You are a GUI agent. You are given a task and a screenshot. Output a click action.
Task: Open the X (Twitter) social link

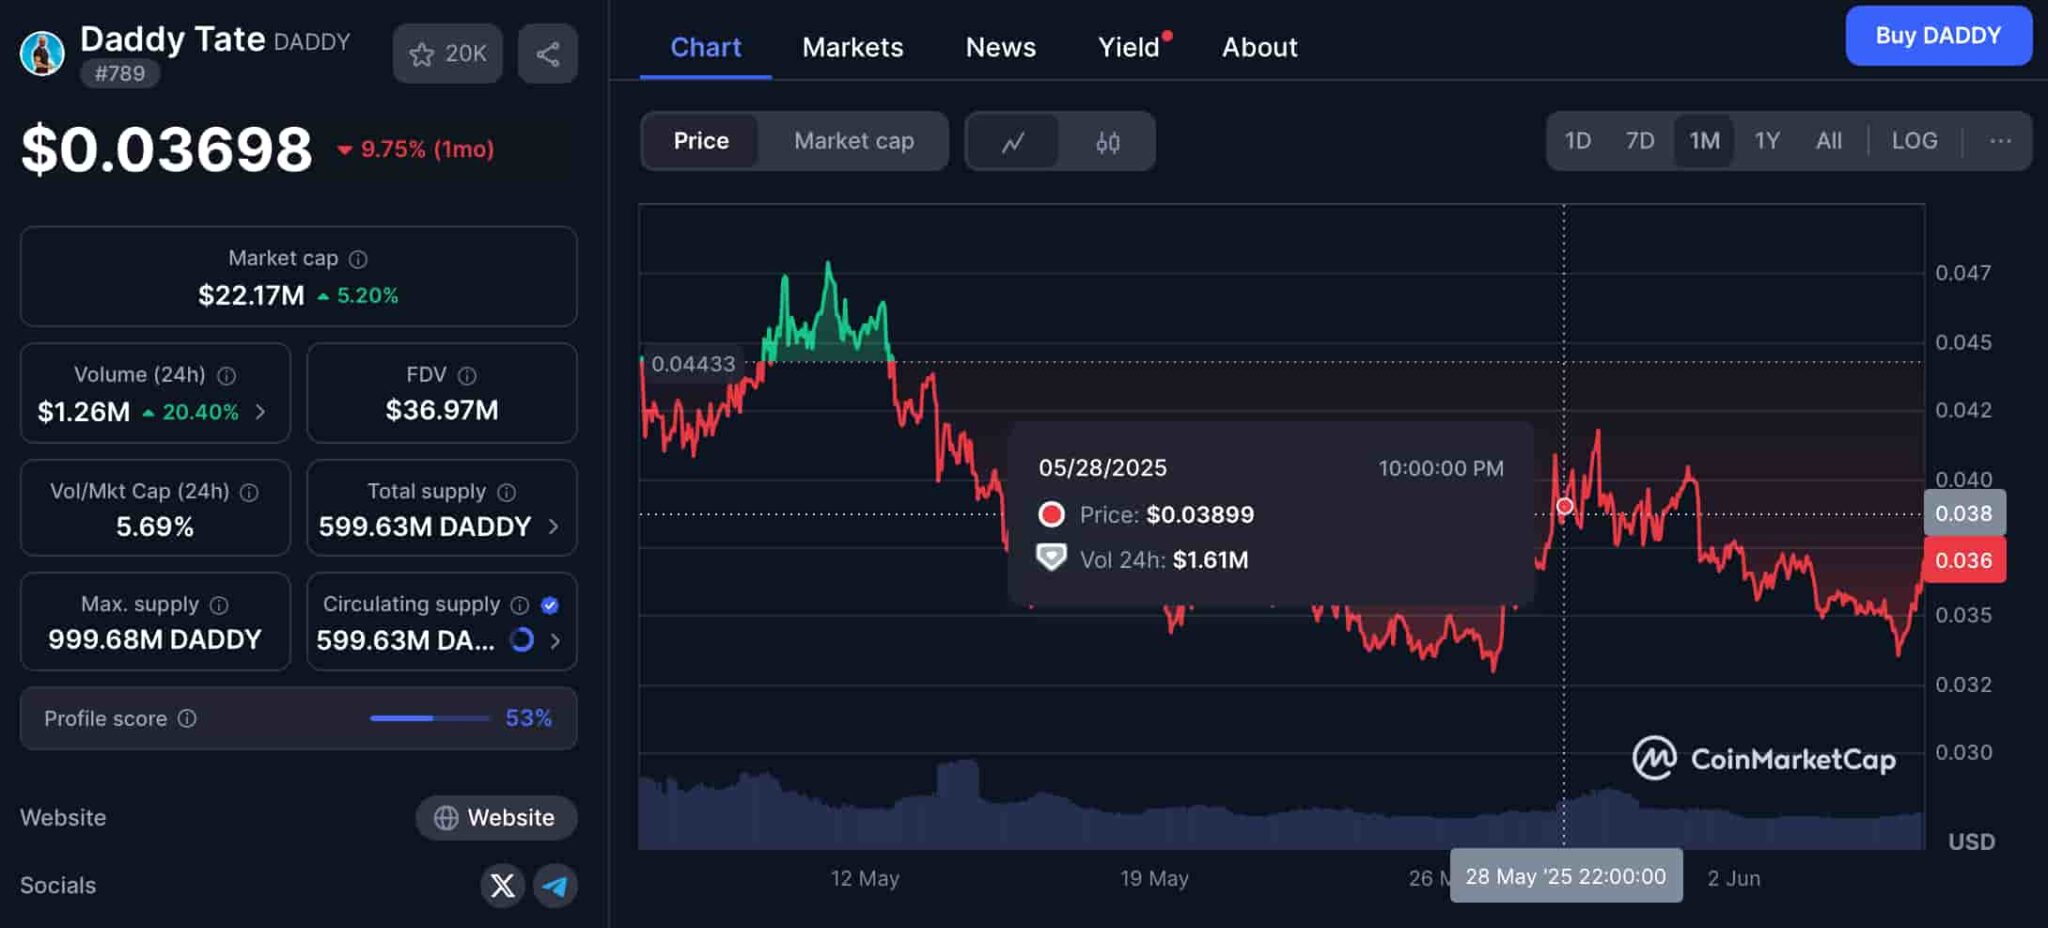click(x=502, y=885)
